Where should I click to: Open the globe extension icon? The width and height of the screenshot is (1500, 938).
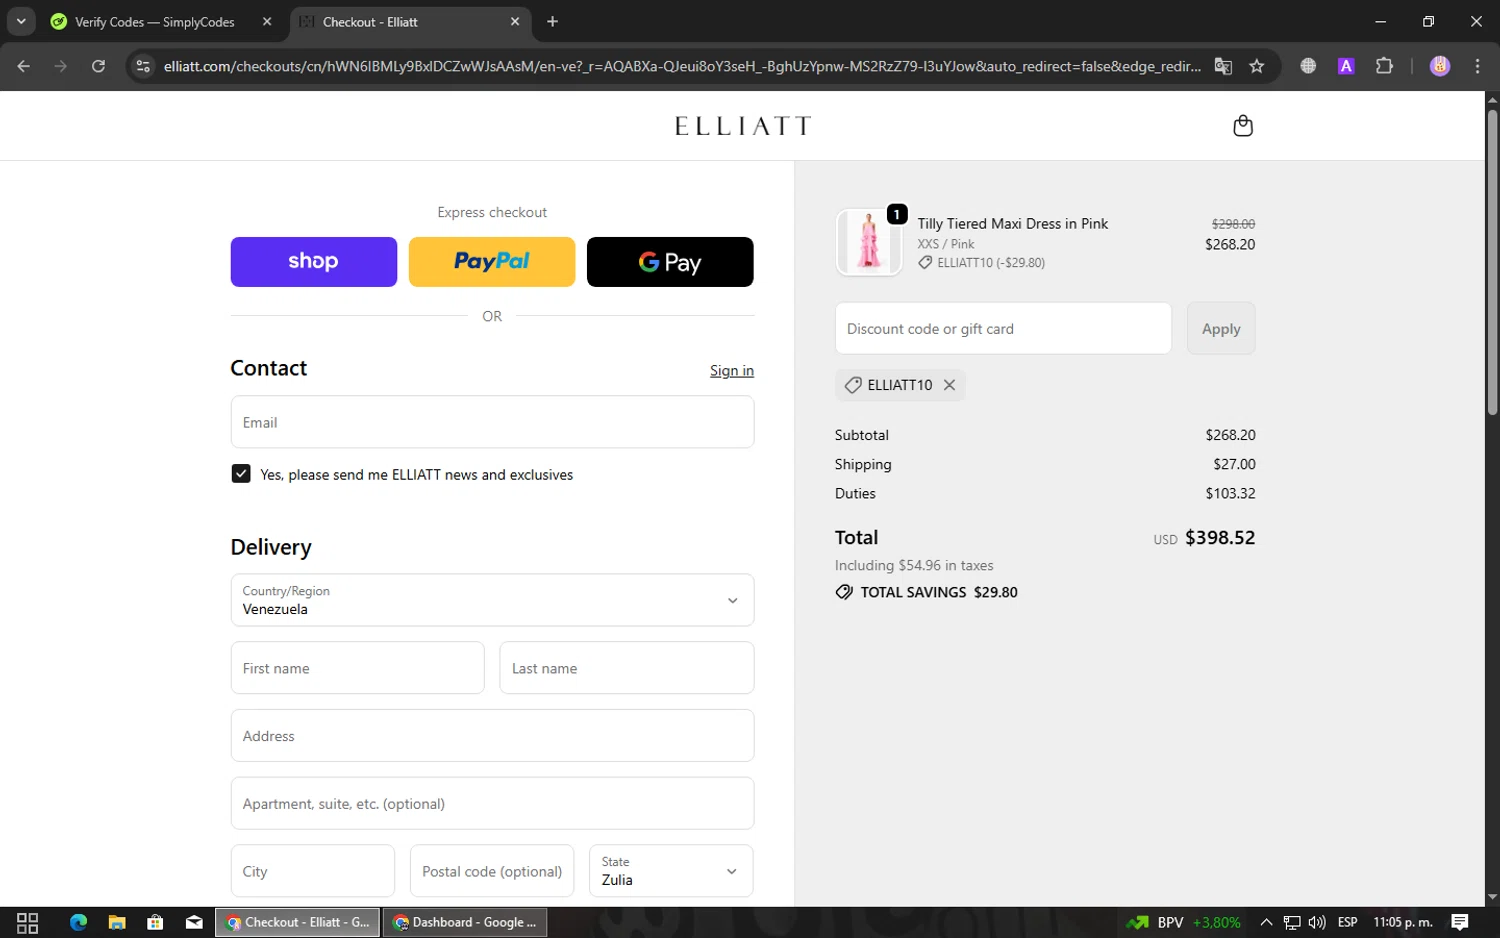point(1308,66)
